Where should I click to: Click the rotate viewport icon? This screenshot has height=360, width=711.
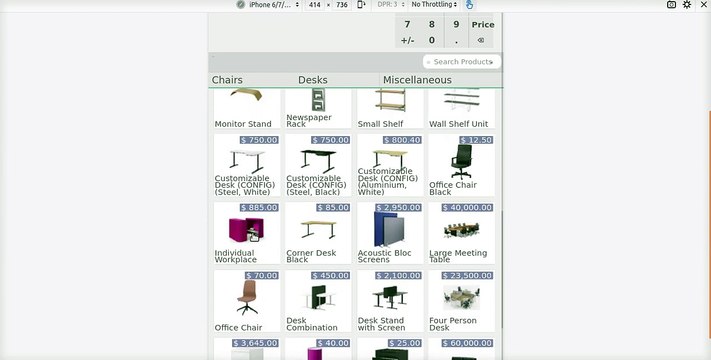(x=361, y=5)
